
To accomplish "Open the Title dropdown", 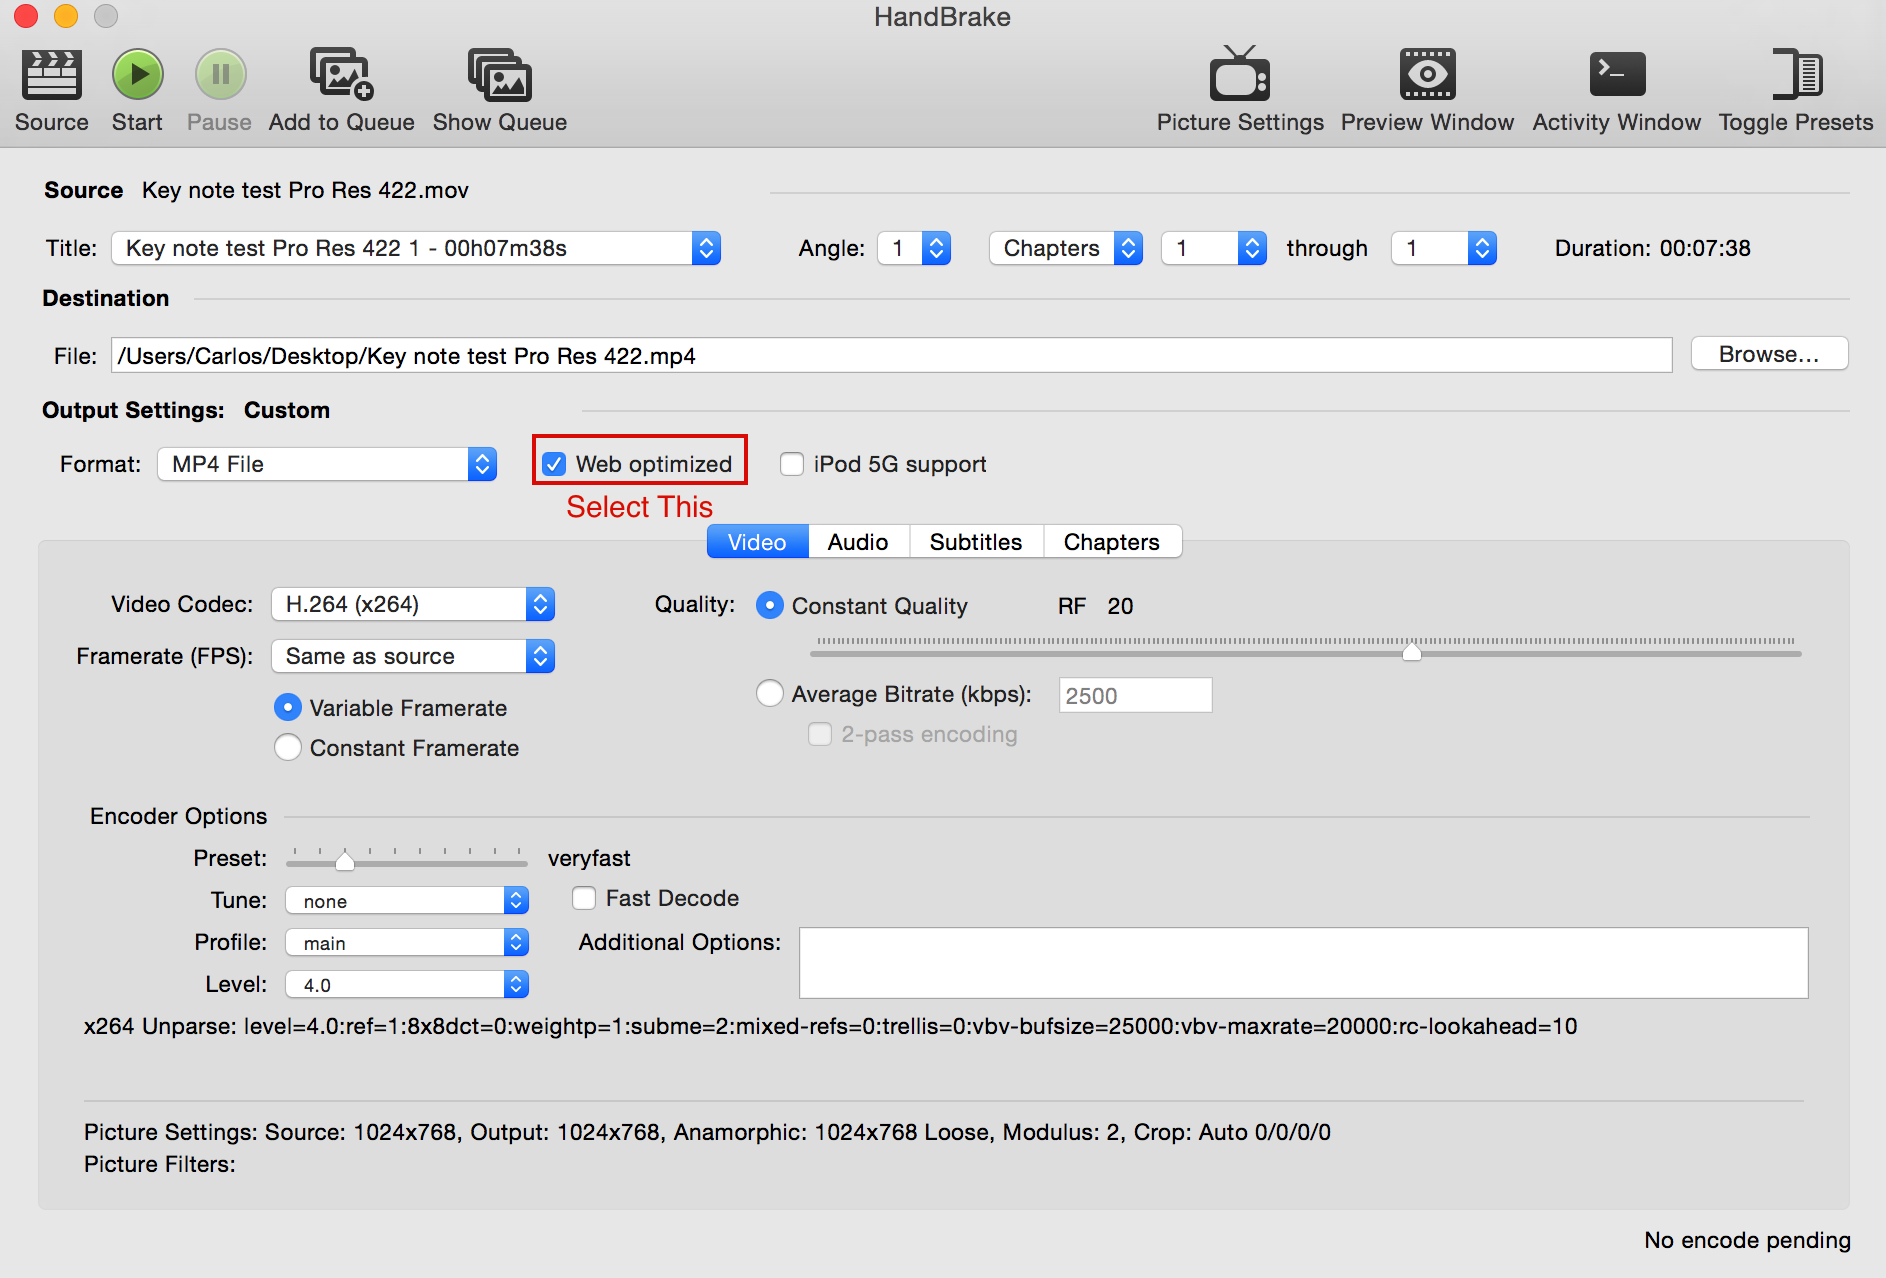I will [416, 248].
